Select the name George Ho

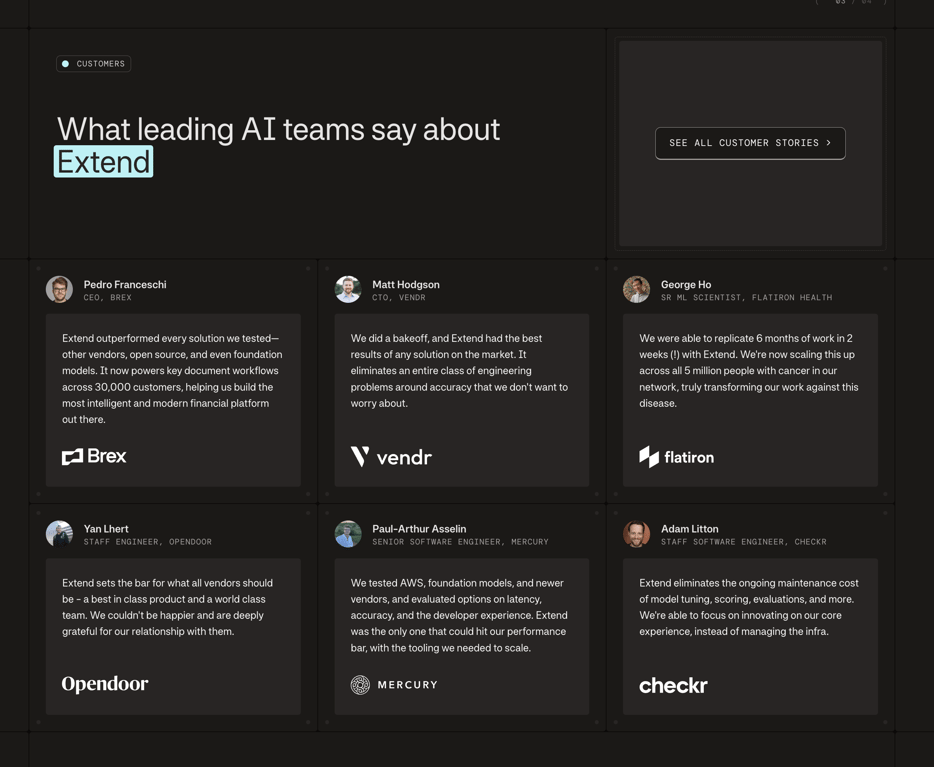click(x=686, y=285)
